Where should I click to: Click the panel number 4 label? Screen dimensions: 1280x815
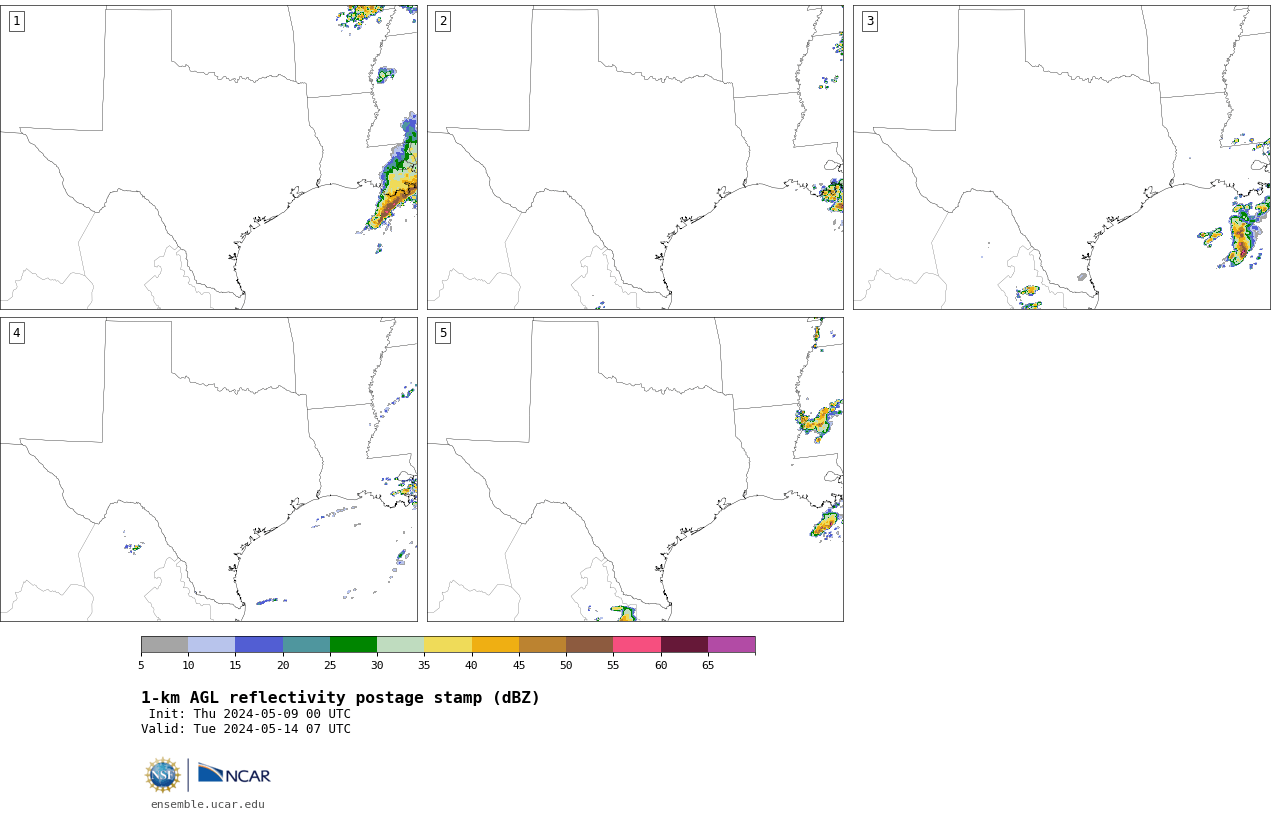pos(16,333)
